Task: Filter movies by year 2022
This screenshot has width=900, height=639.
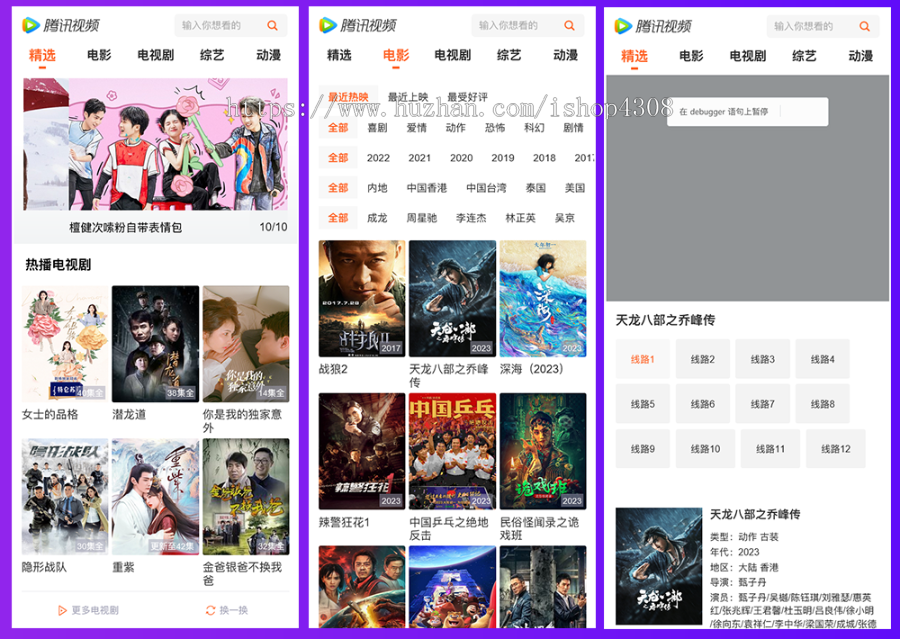Action: coord(378,158)
